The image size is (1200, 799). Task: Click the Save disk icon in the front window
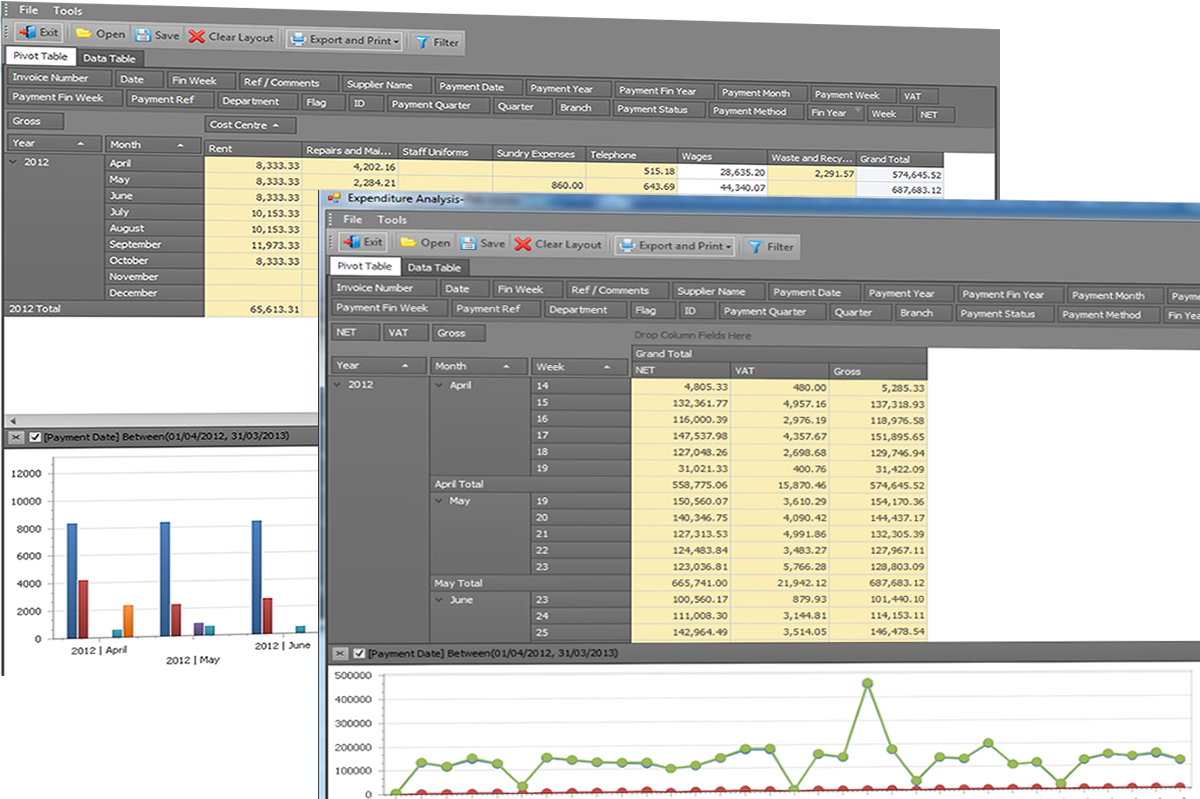[467, 243]
